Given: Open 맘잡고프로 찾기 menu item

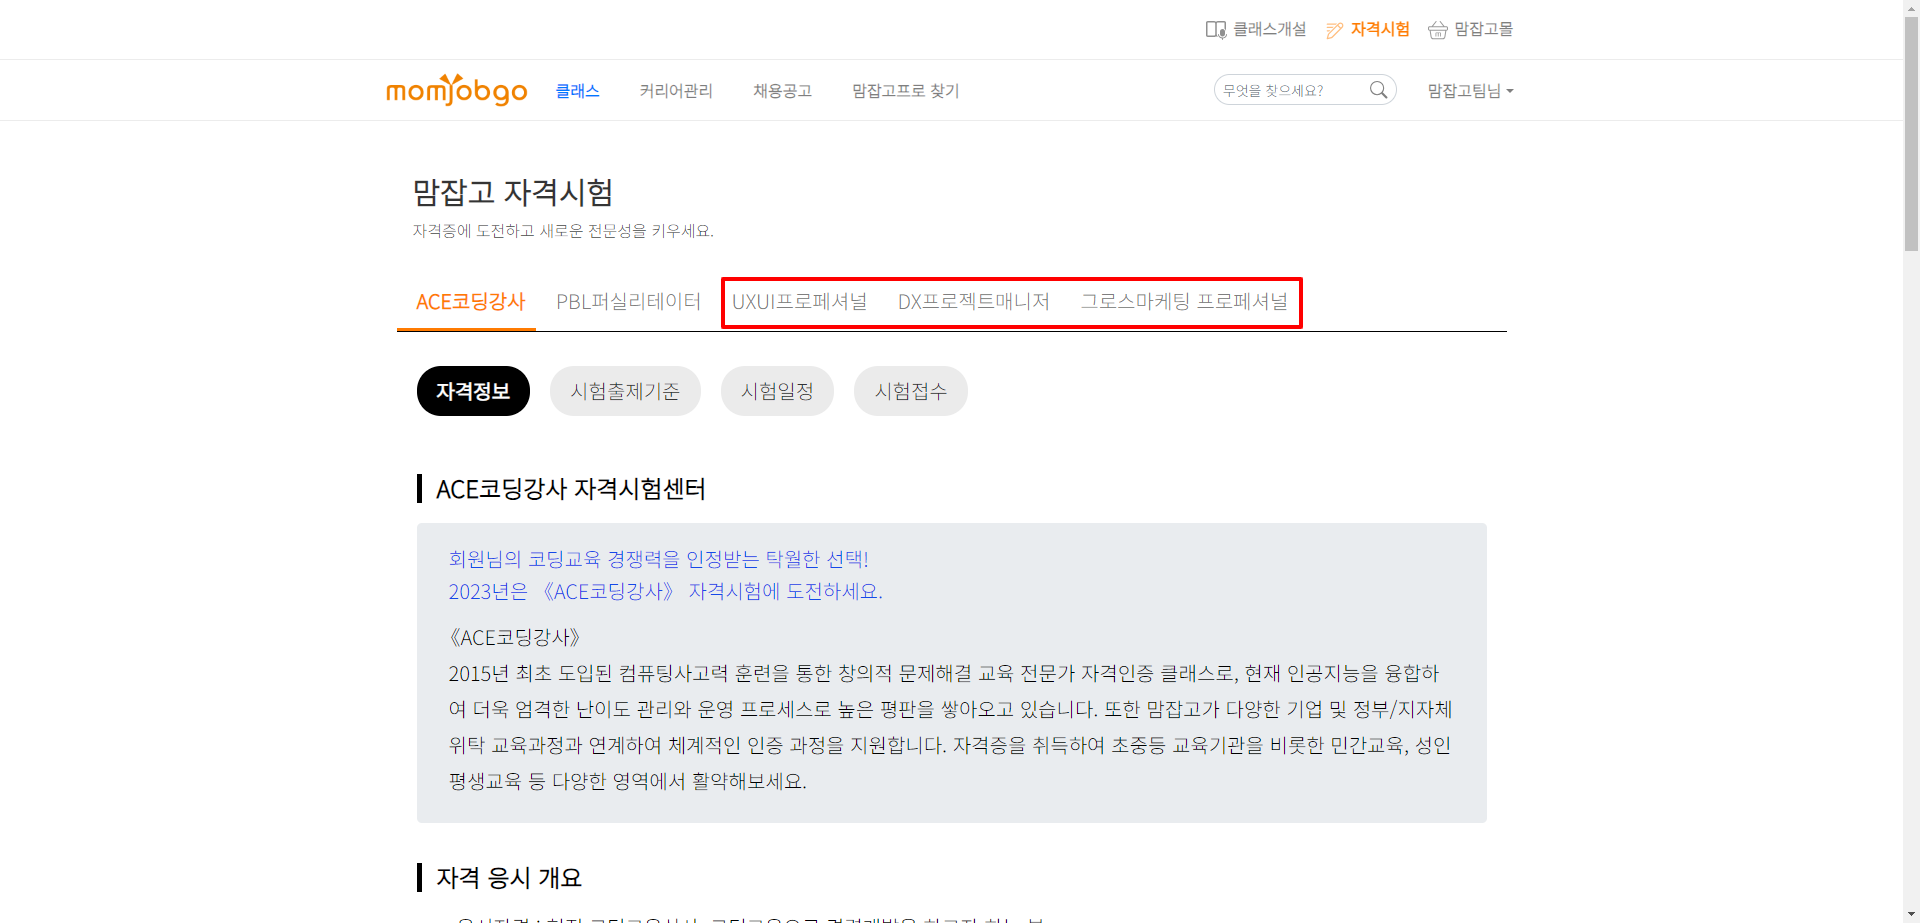Looking at the screenshot, I should click(x=905, y=91).
